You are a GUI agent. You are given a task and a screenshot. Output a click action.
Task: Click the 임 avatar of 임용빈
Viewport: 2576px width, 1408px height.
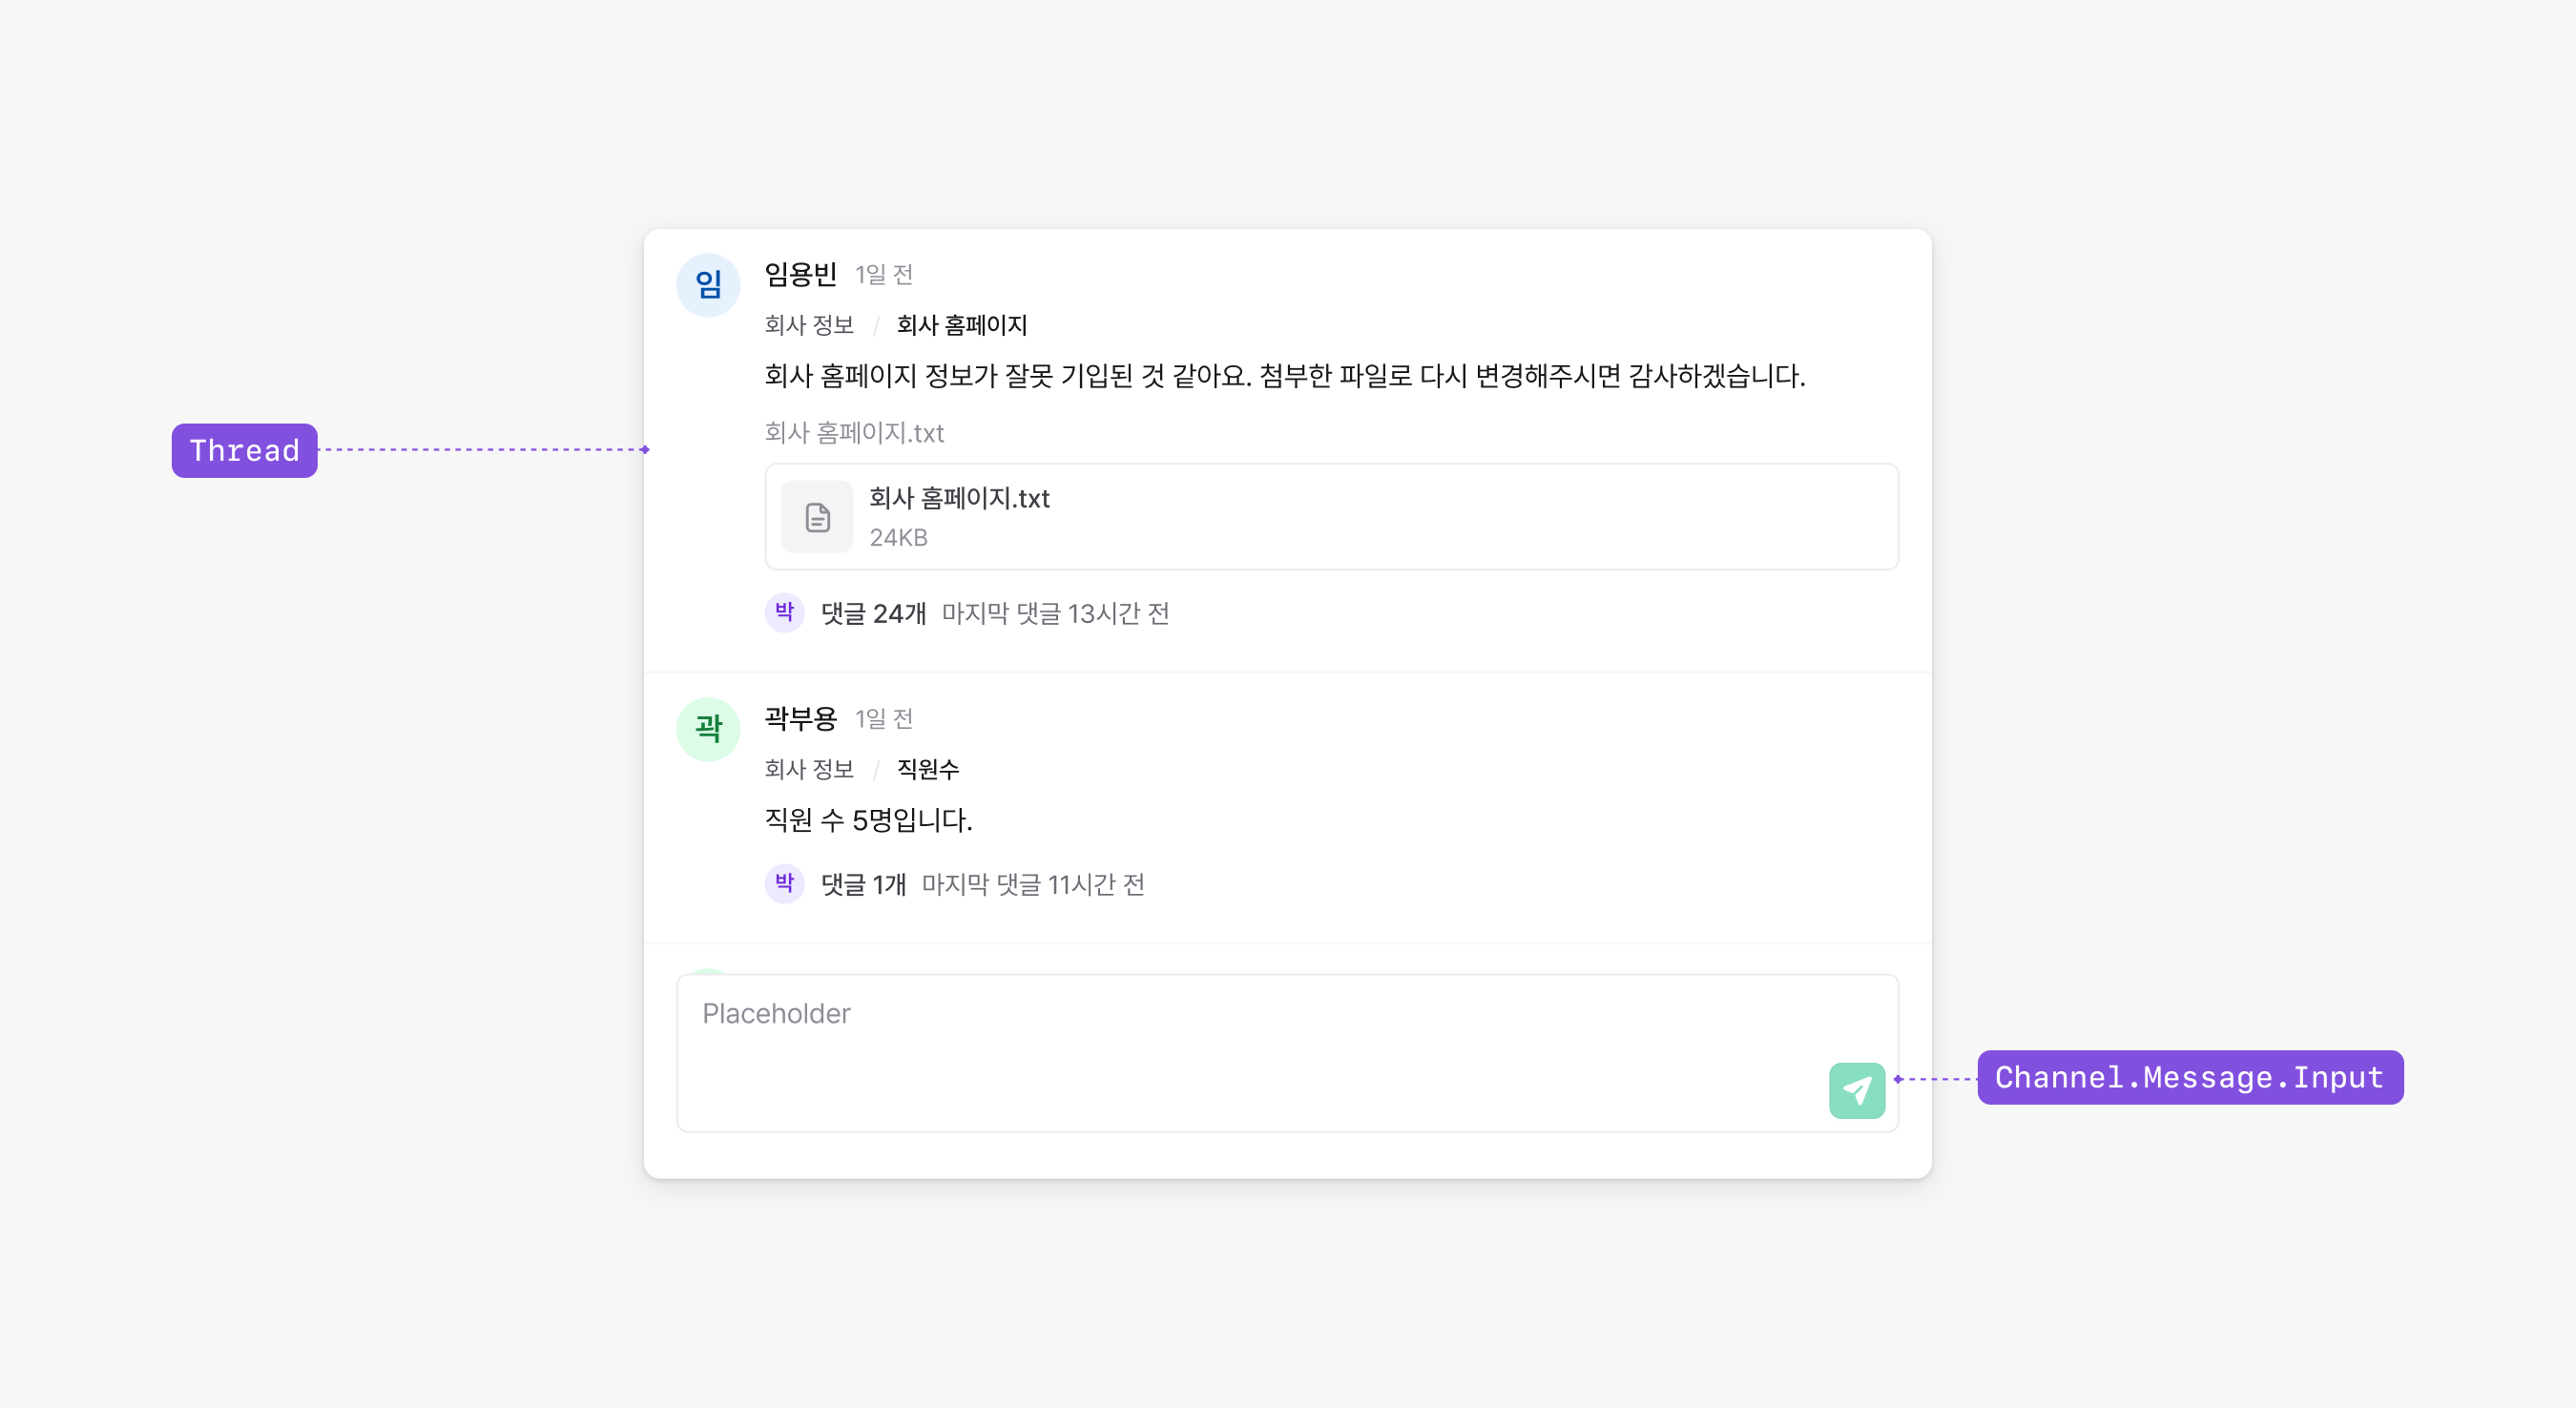click(x=708, y=285)
